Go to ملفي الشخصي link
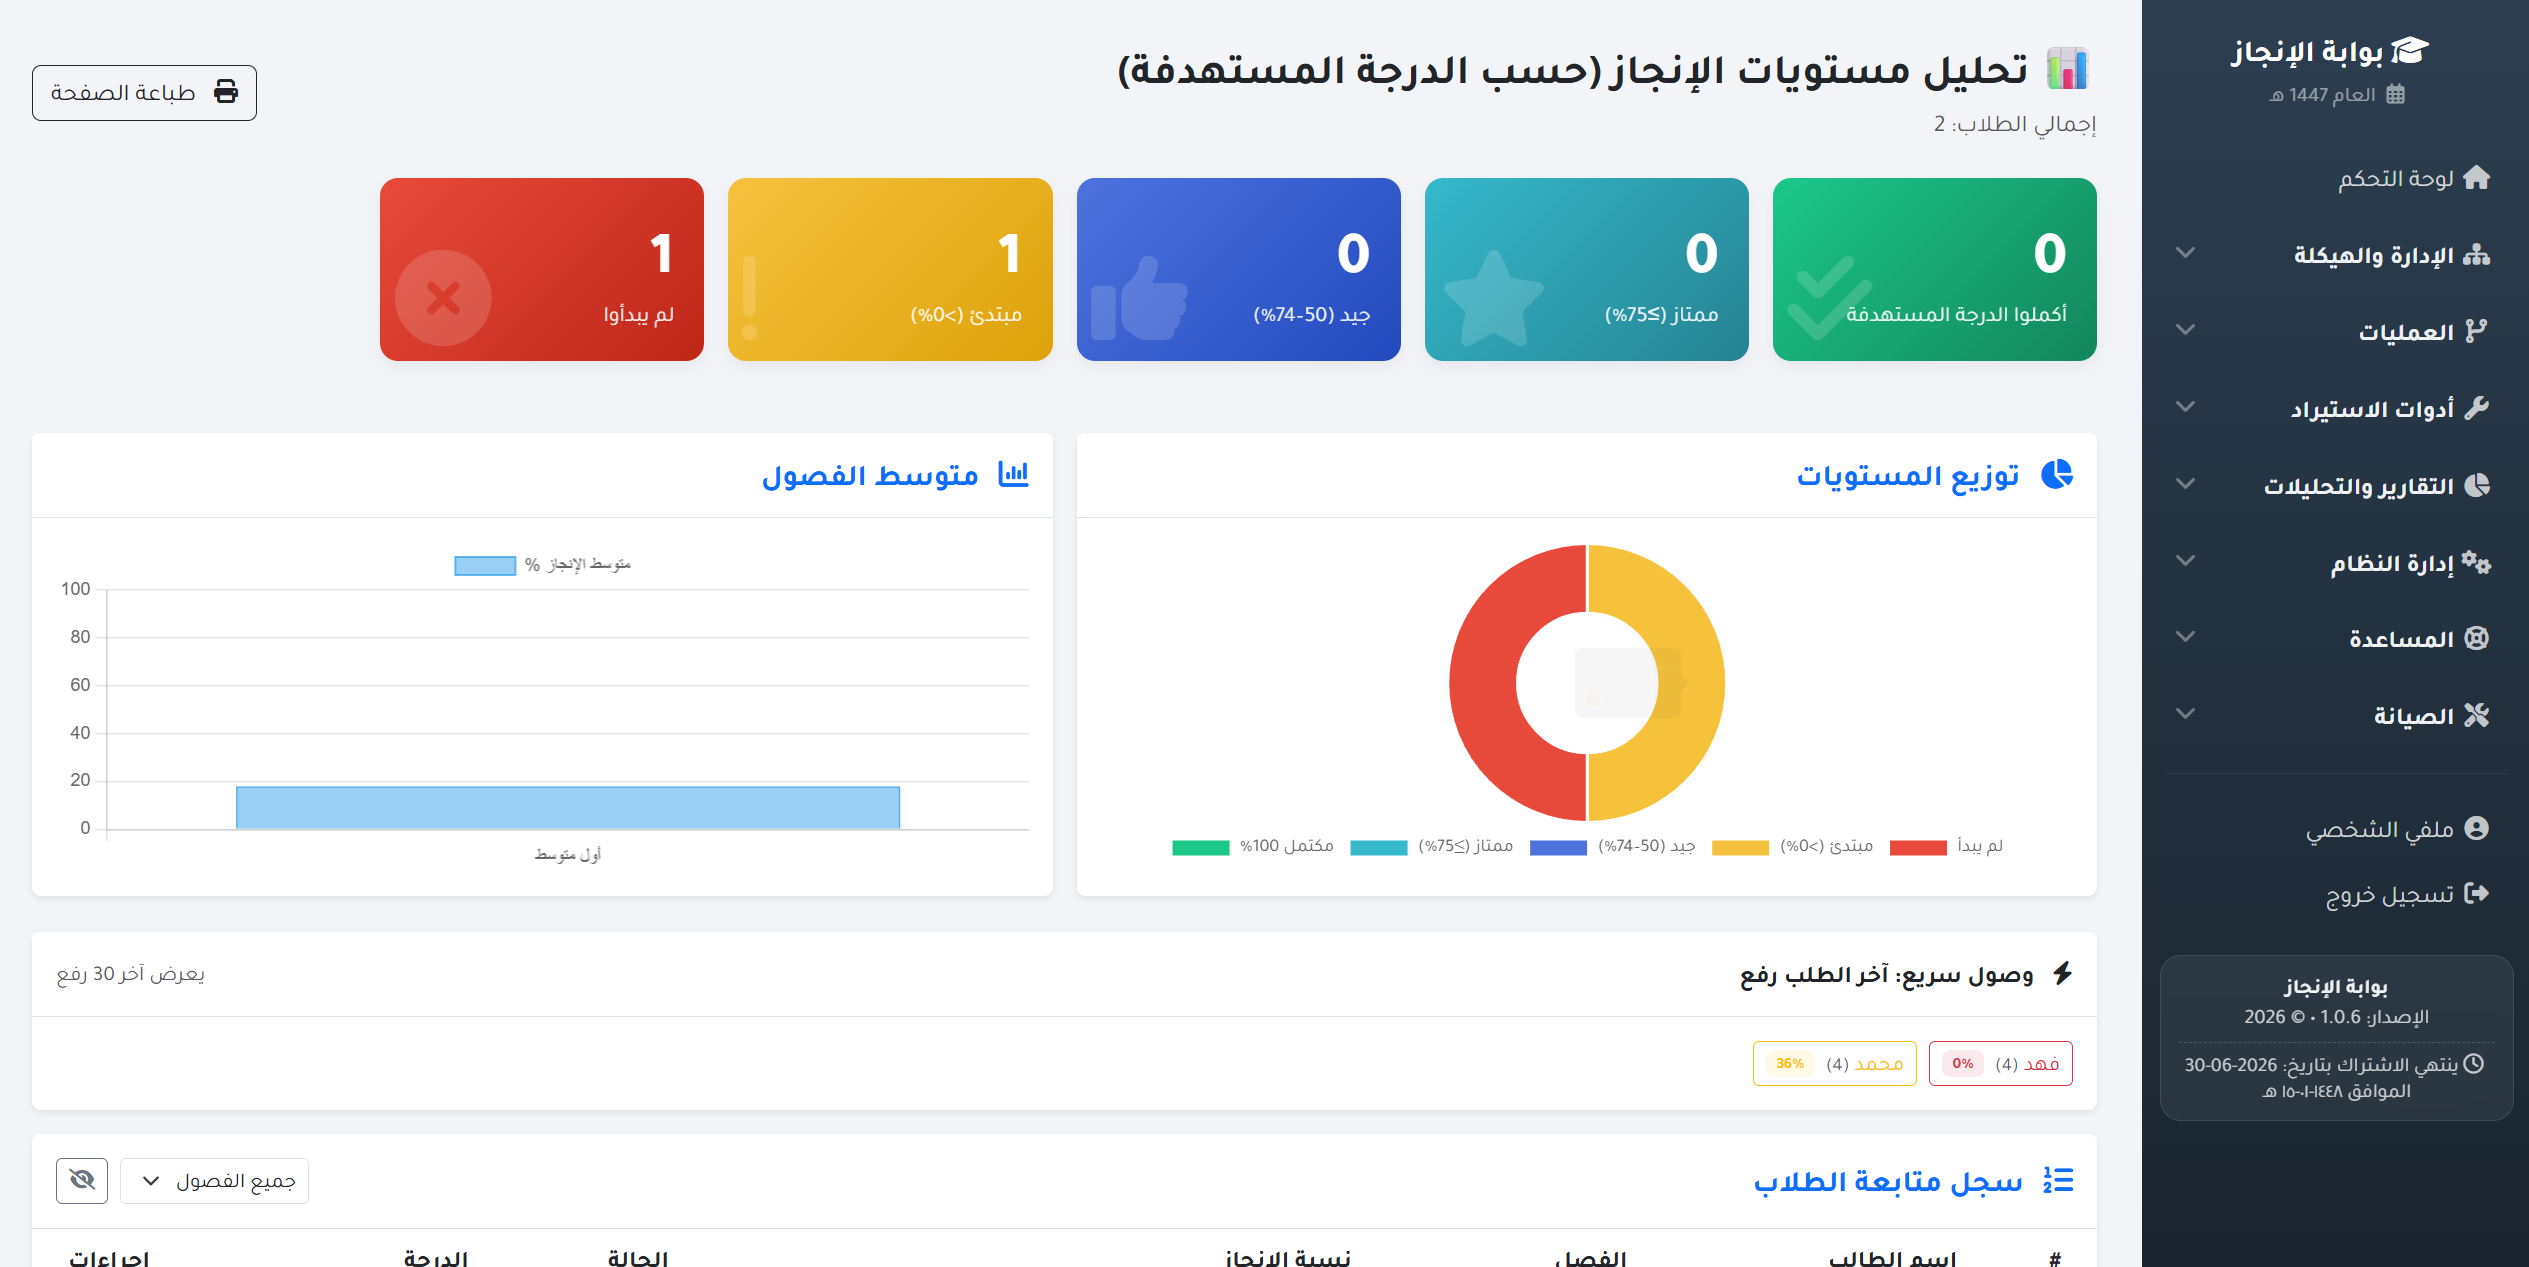2529x1267 pixels. point(2397,829)
